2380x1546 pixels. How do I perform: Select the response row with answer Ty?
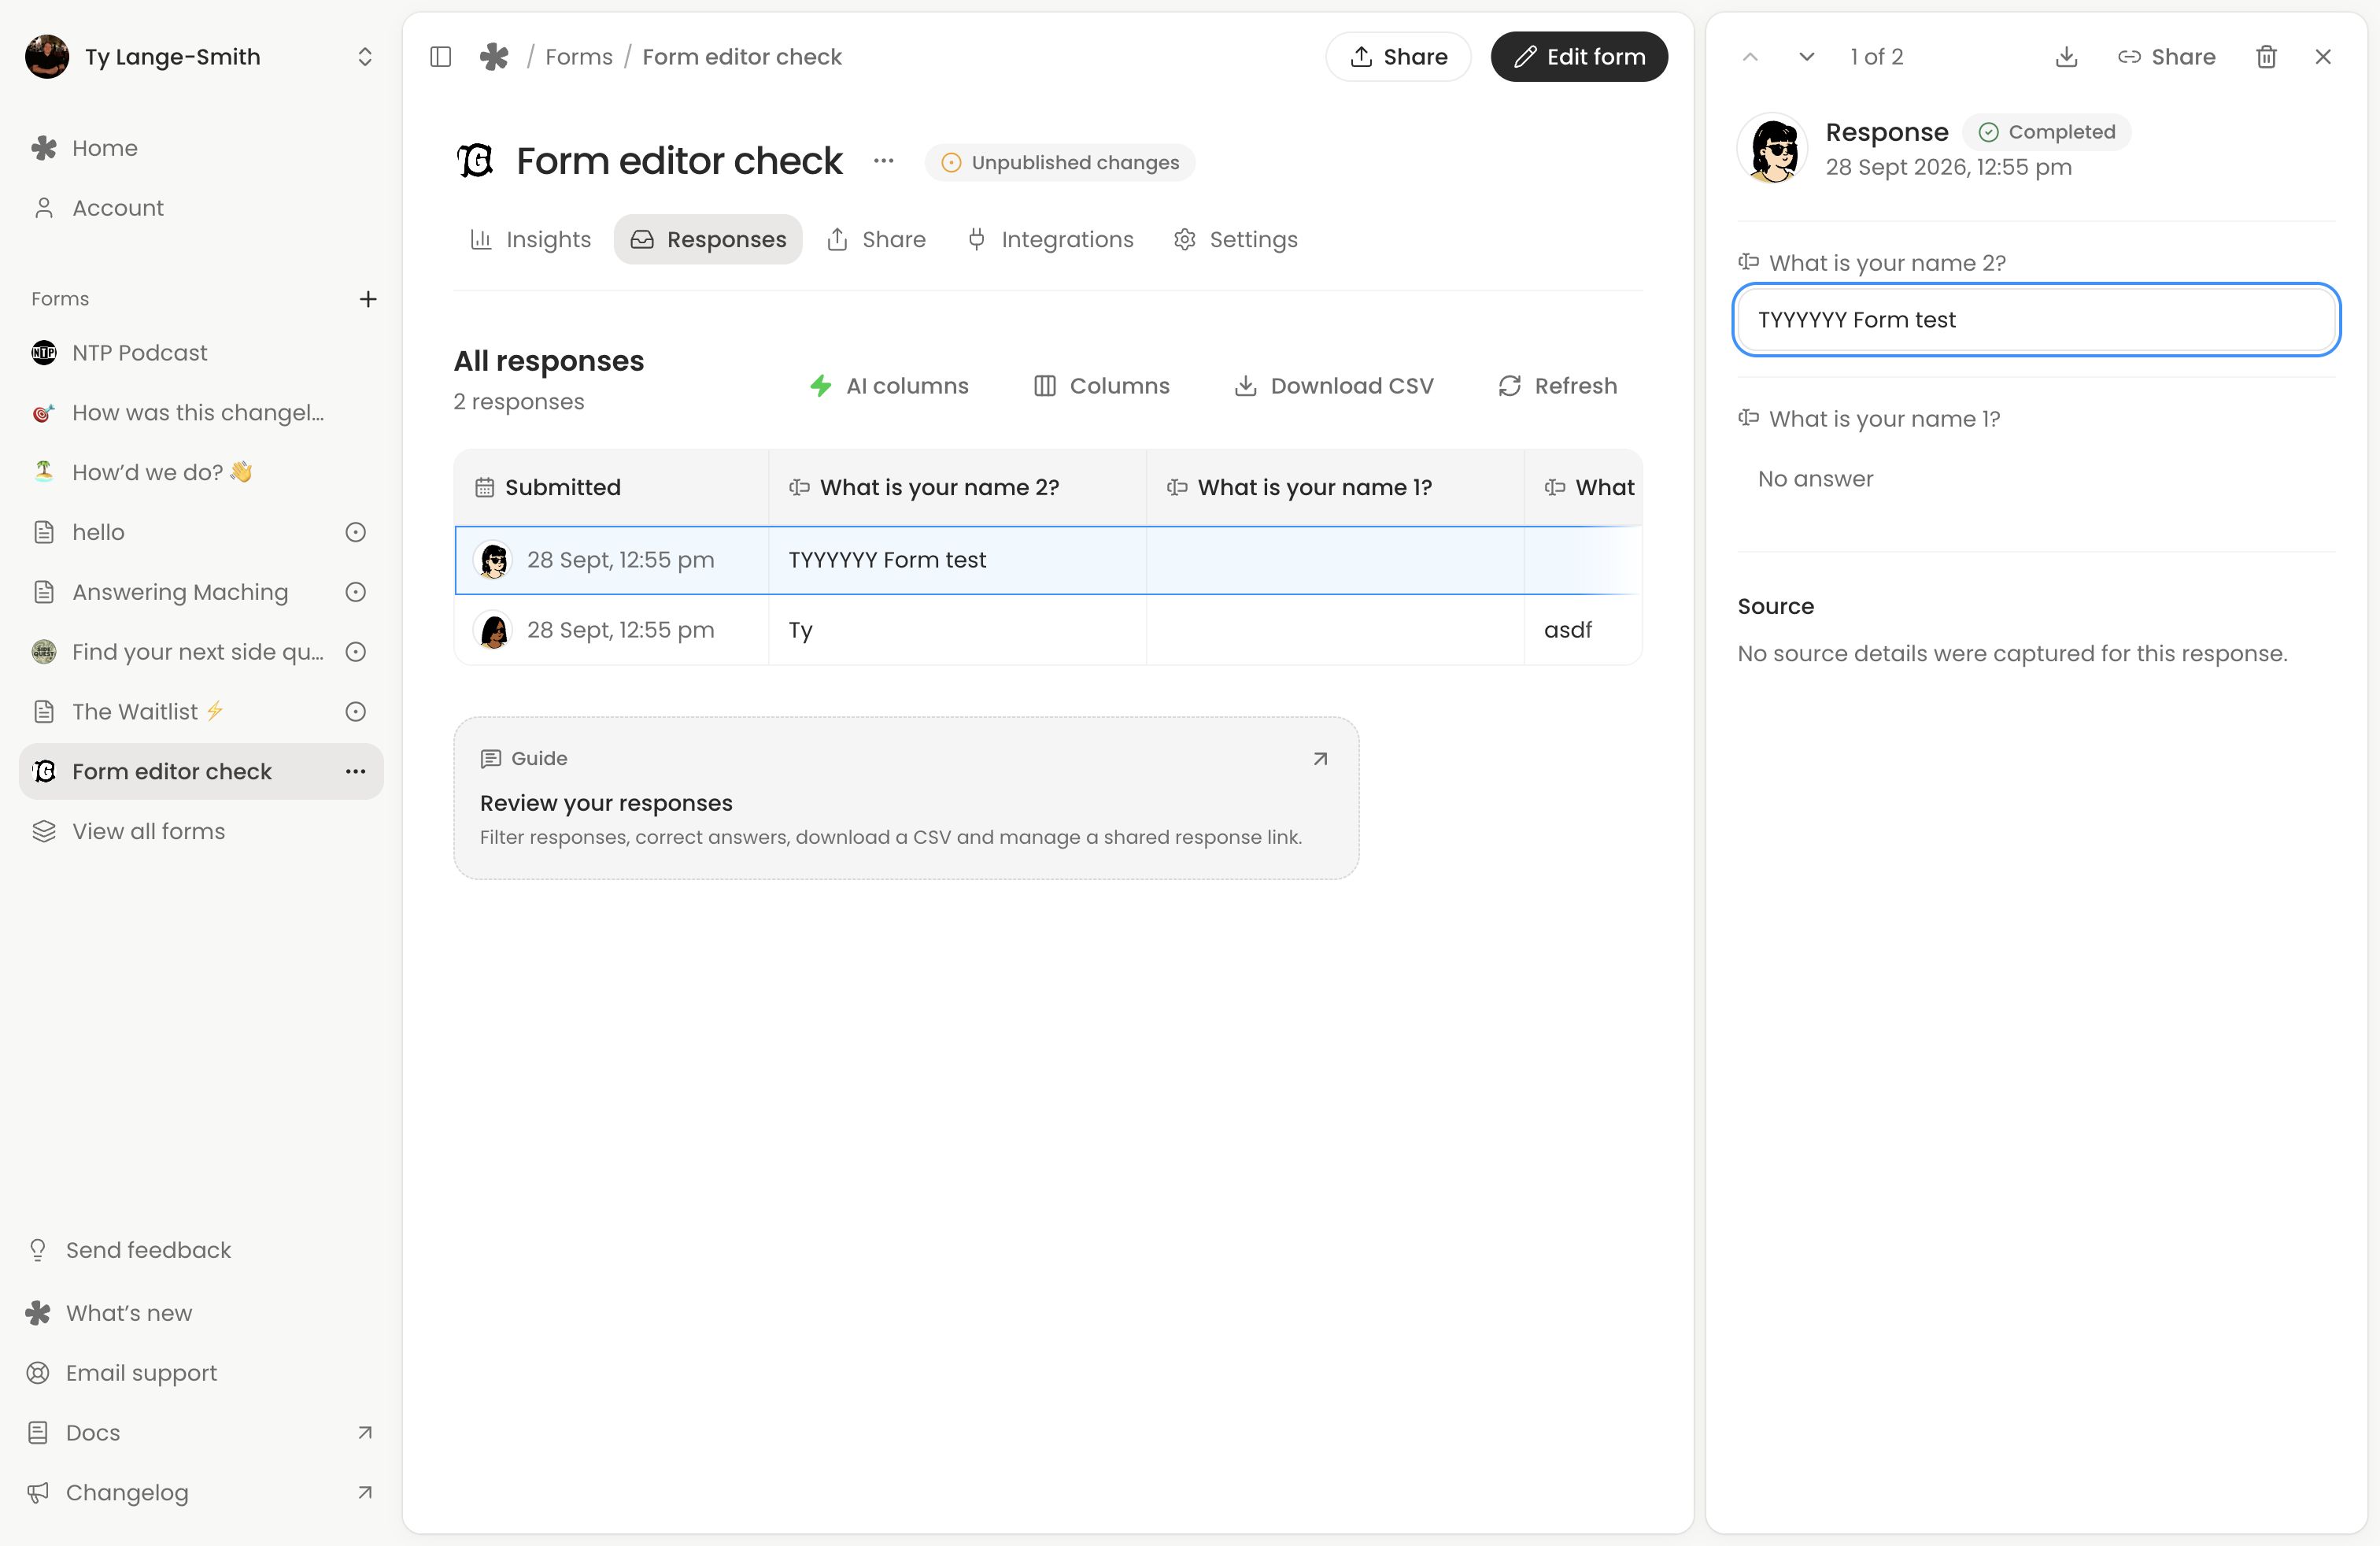(1048, 630)
